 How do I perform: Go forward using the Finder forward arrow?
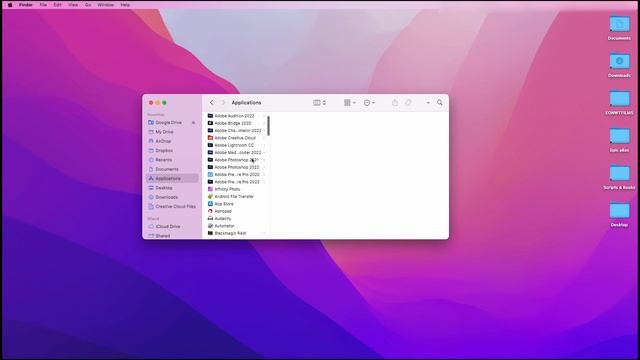(223, 103)
